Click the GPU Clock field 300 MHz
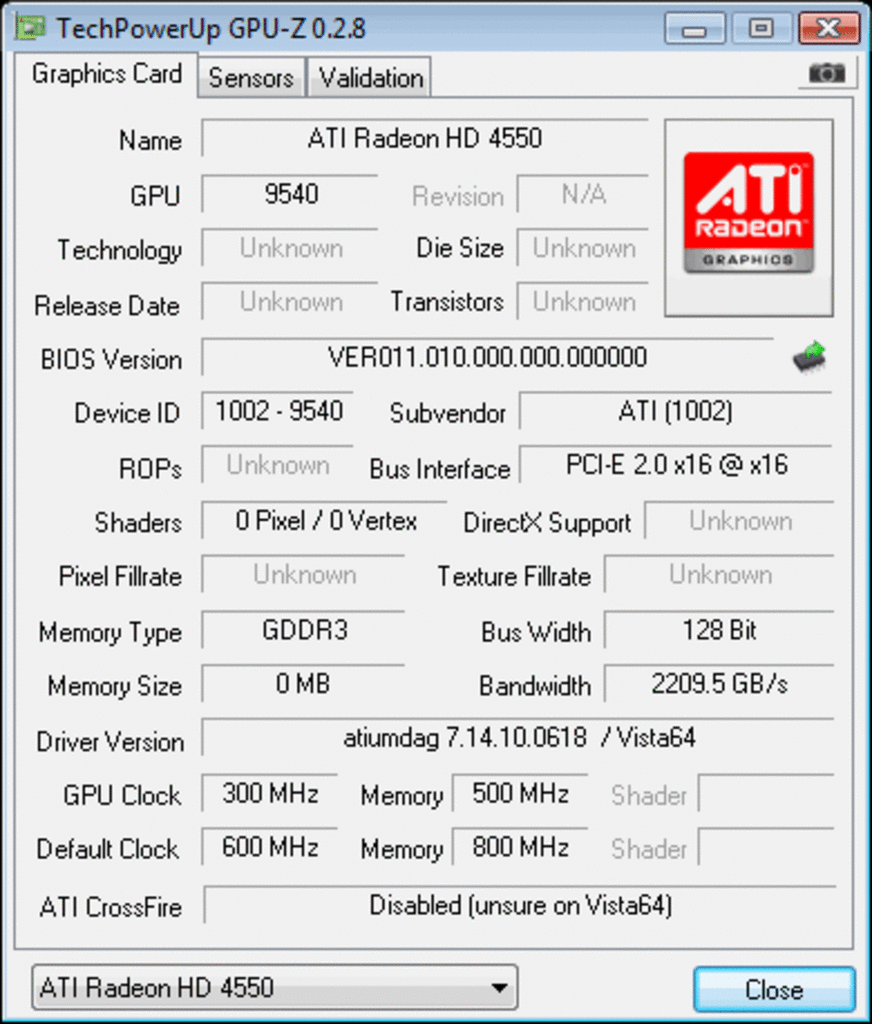Image resolution: width=872 pixels, height=1024 pixels. (270, 793)
